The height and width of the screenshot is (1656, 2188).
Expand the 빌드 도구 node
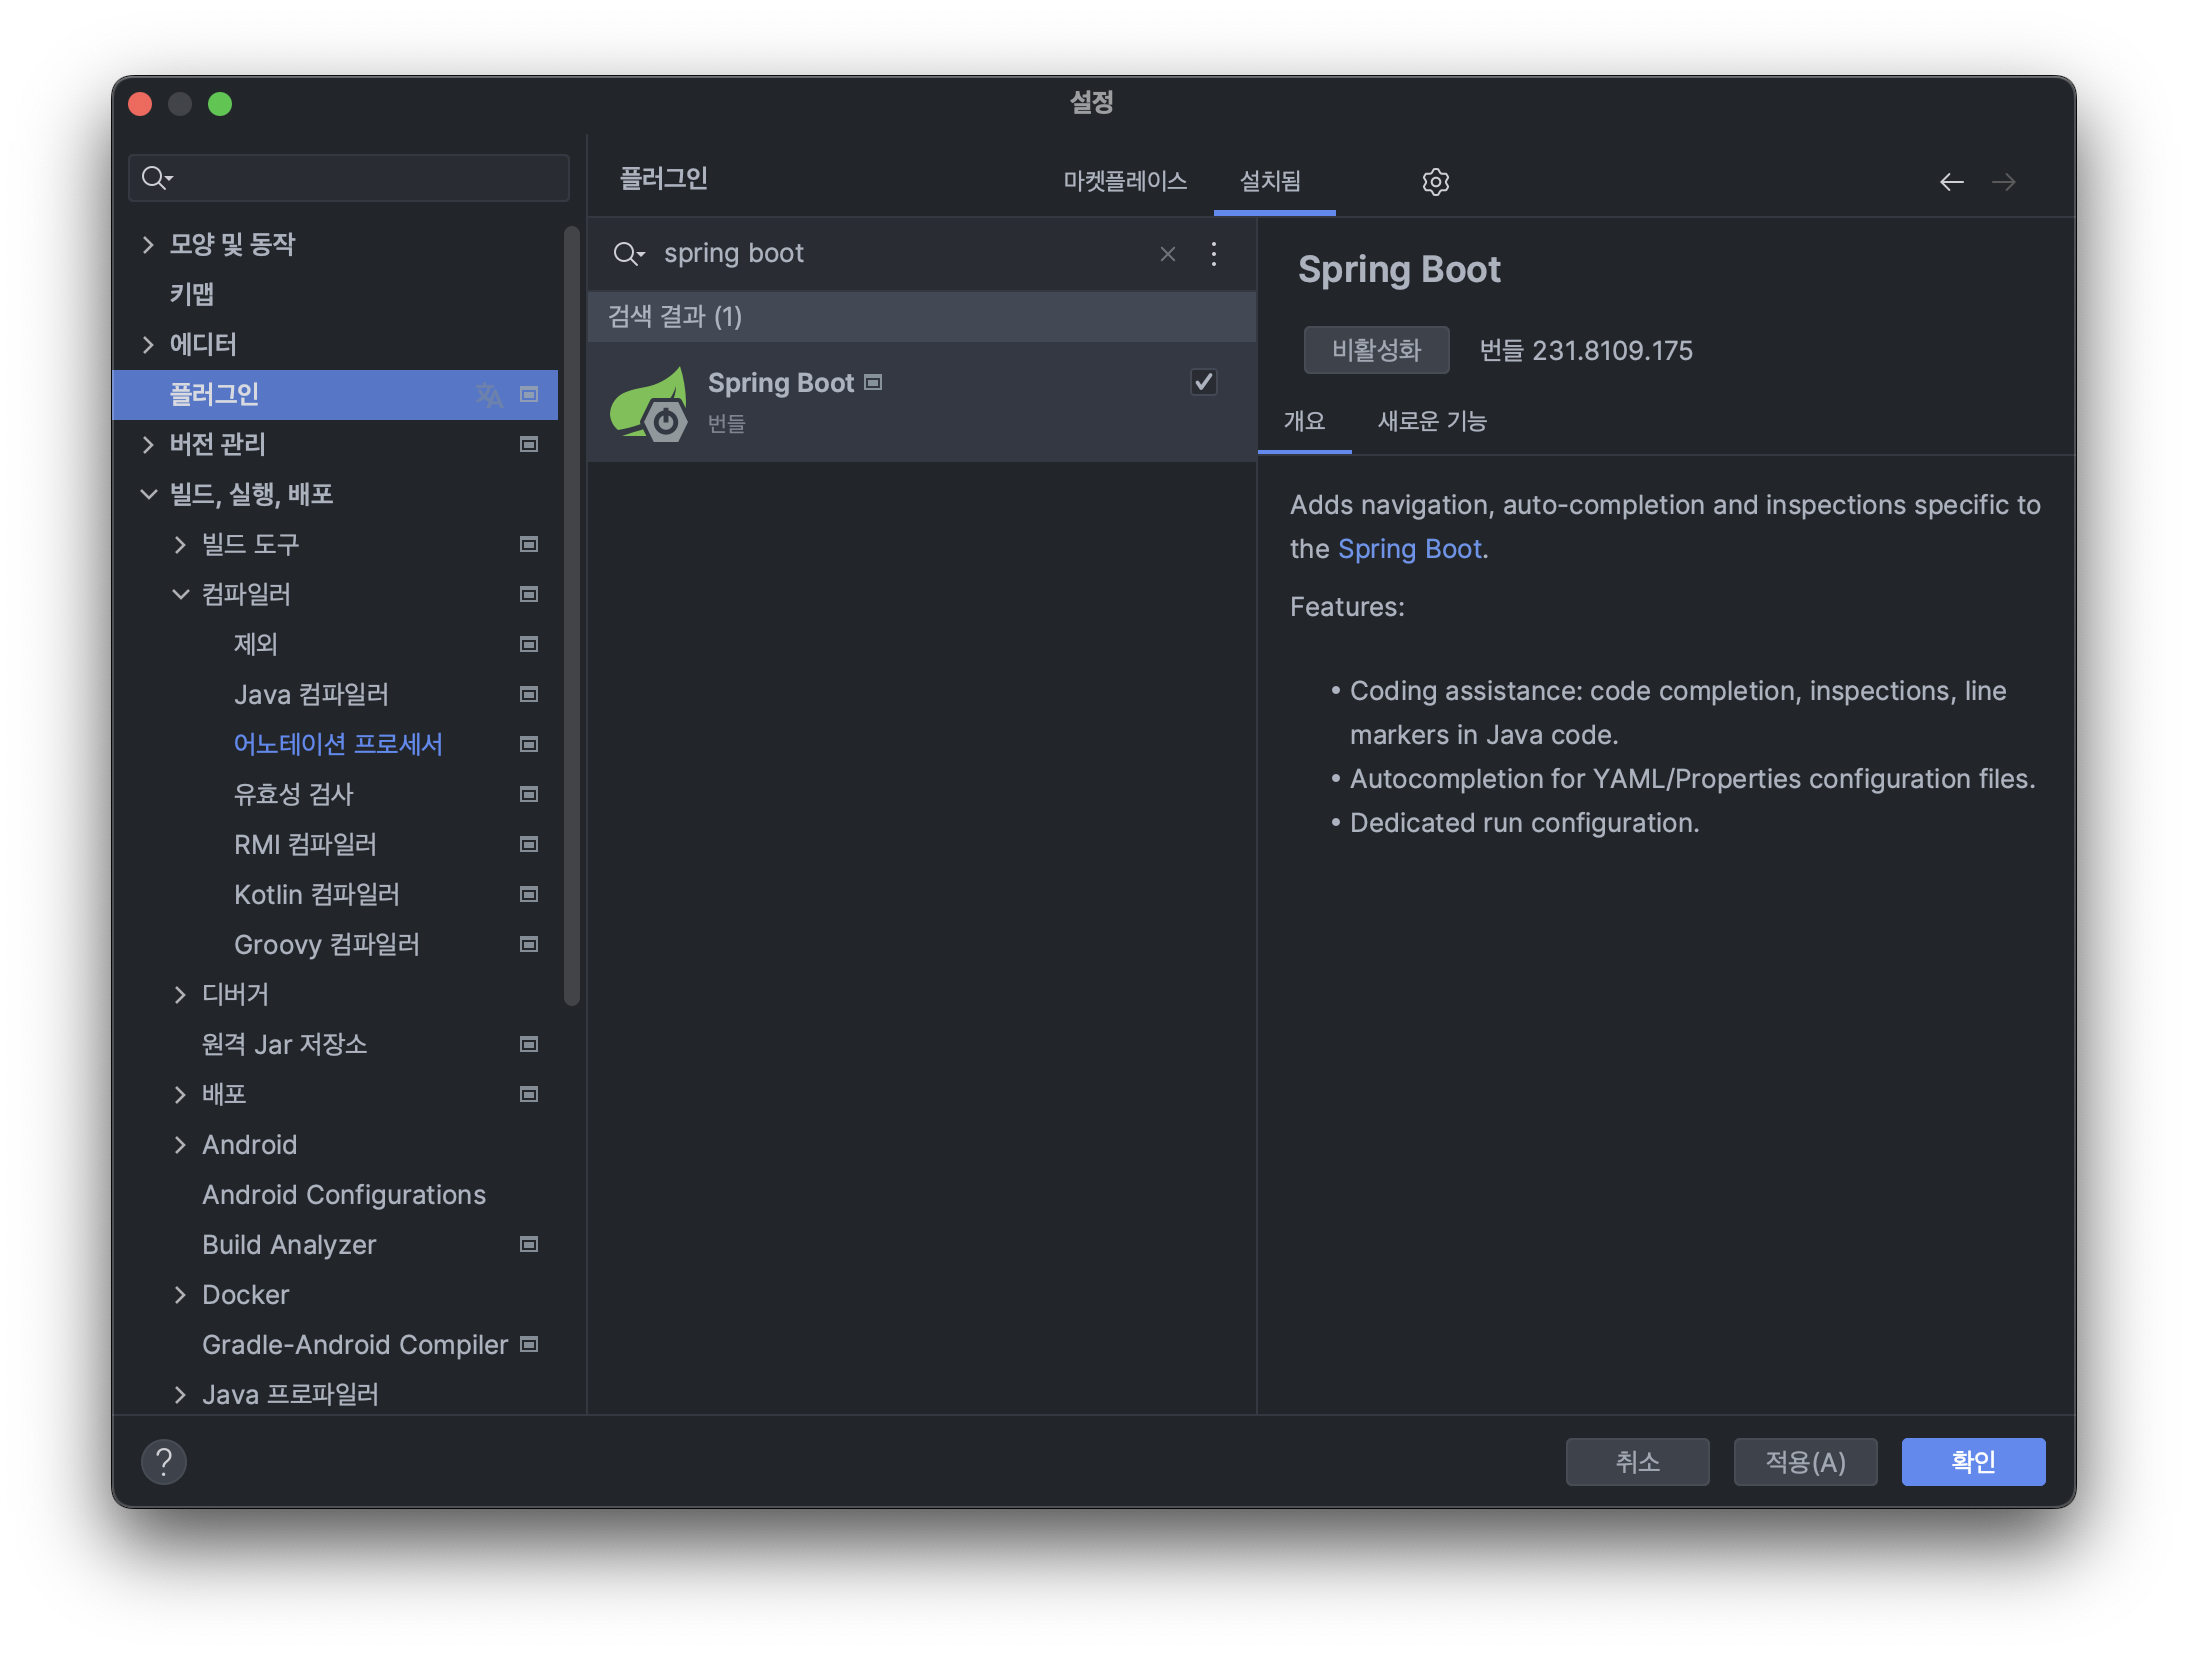coord(180,544)
